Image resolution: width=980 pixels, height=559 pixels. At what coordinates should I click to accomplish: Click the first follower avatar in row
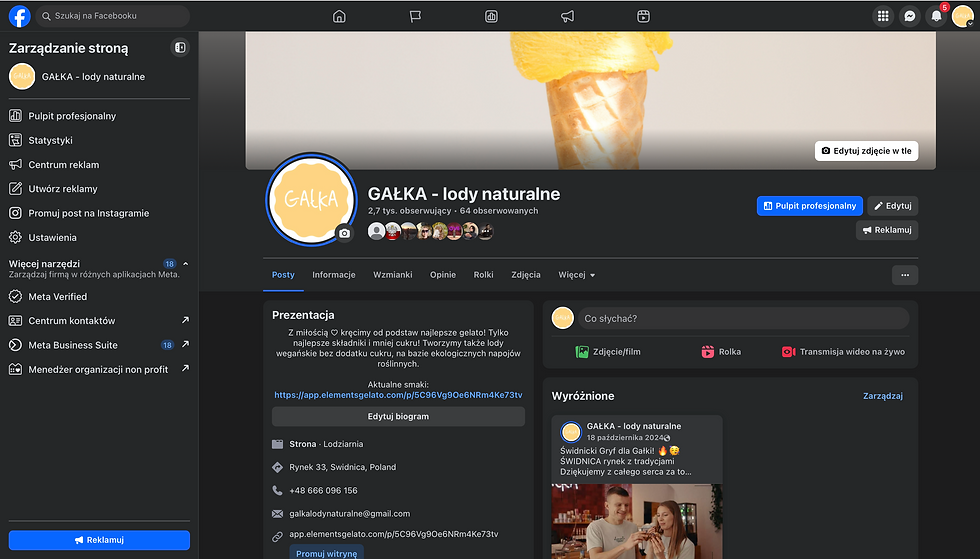[376, 231]
